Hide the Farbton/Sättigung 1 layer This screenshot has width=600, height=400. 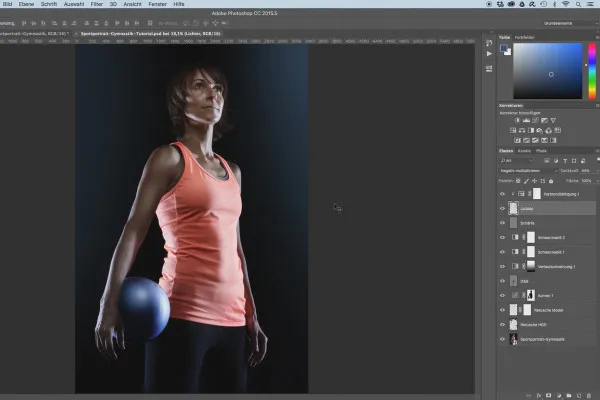pos(502,194)
